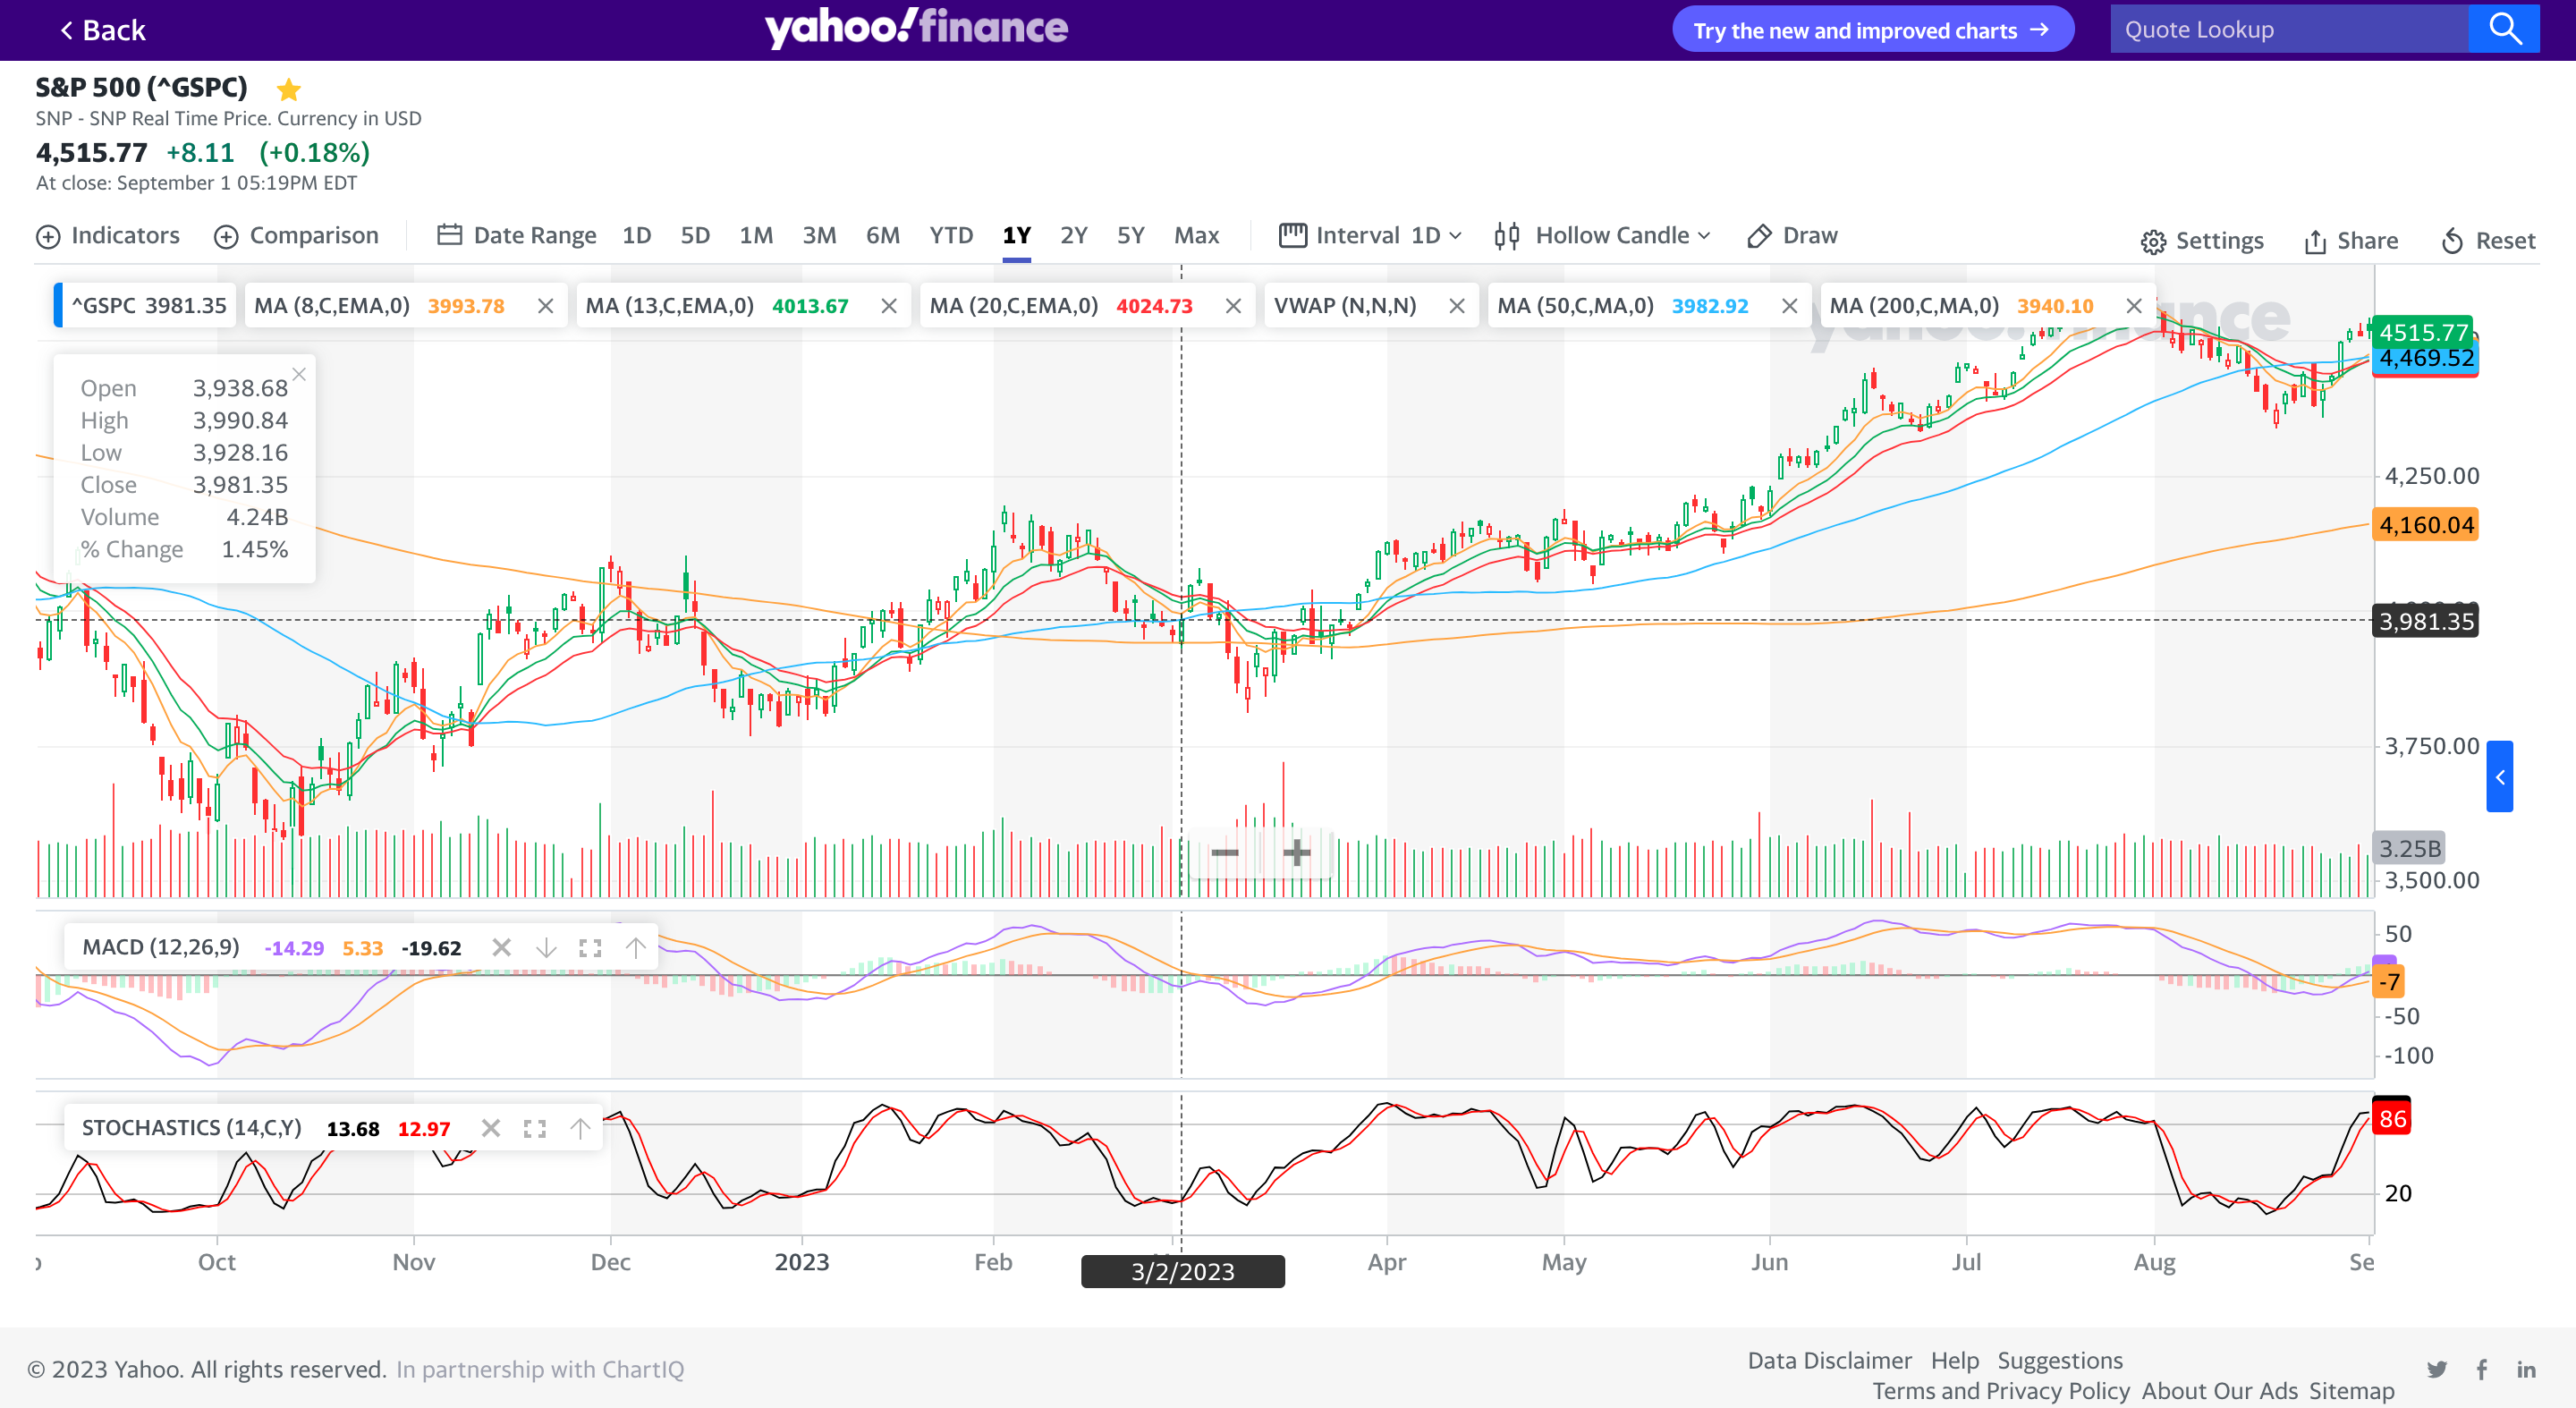Image resolution: width=2576 pixels, height=1408 pixels.
Task: Toggle the yellow favorite star
Action: point(289,90)
